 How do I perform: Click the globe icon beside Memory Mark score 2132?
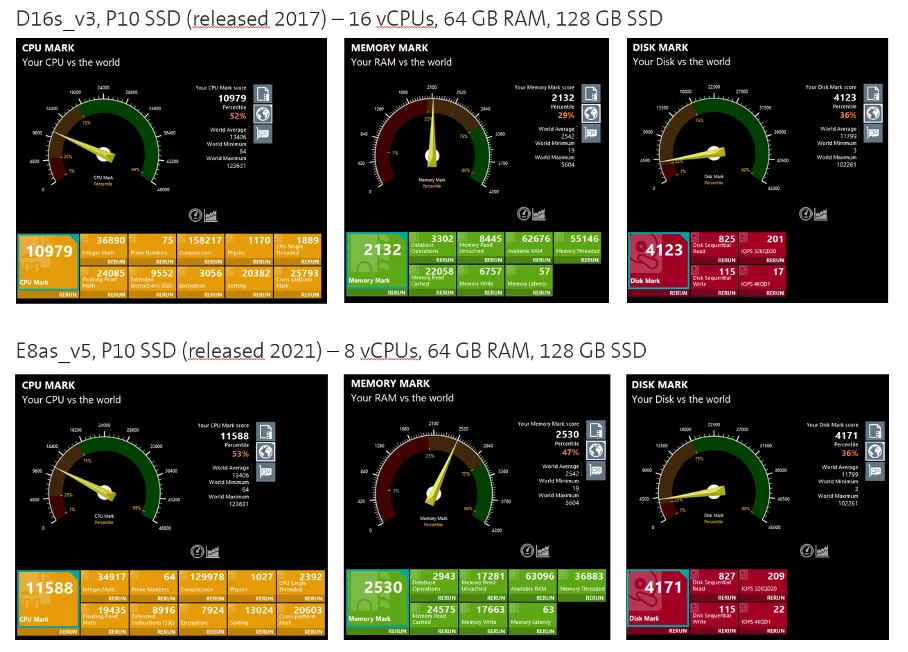coord(591,113)
